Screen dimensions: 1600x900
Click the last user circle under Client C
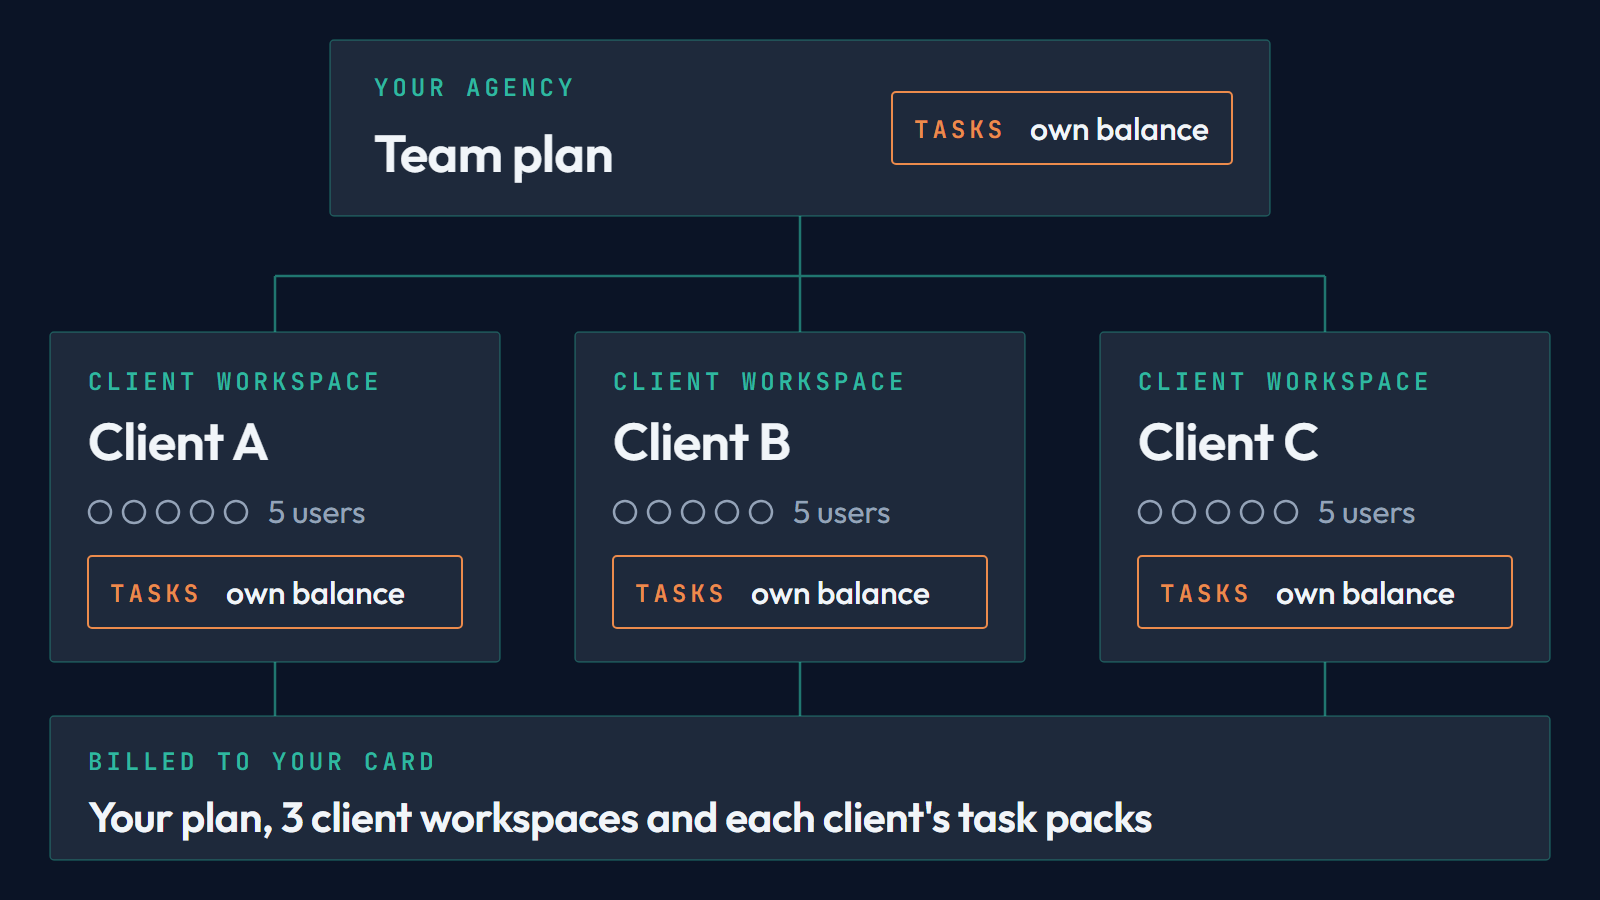pos(1286,512)
